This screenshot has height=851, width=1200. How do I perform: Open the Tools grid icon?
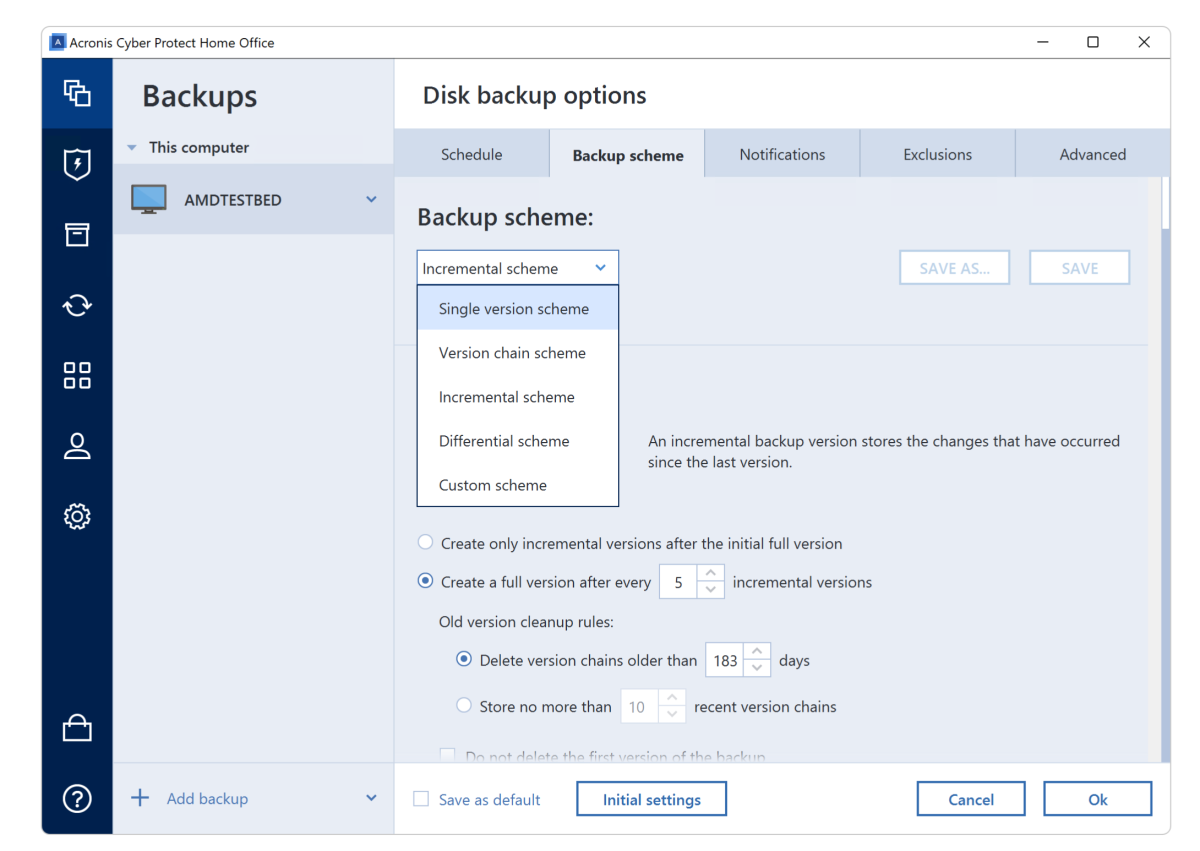point(77,375)
